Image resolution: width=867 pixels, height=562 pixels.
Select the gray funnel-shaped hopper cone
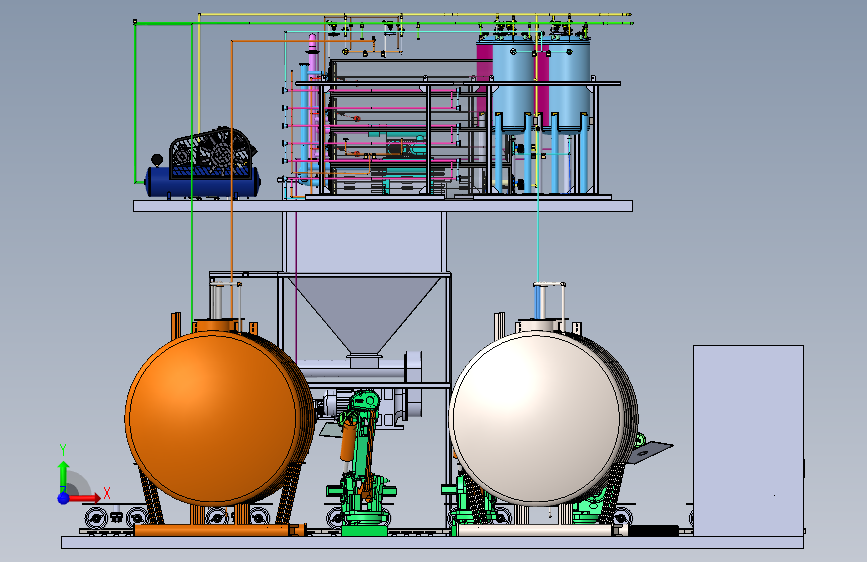364,316
